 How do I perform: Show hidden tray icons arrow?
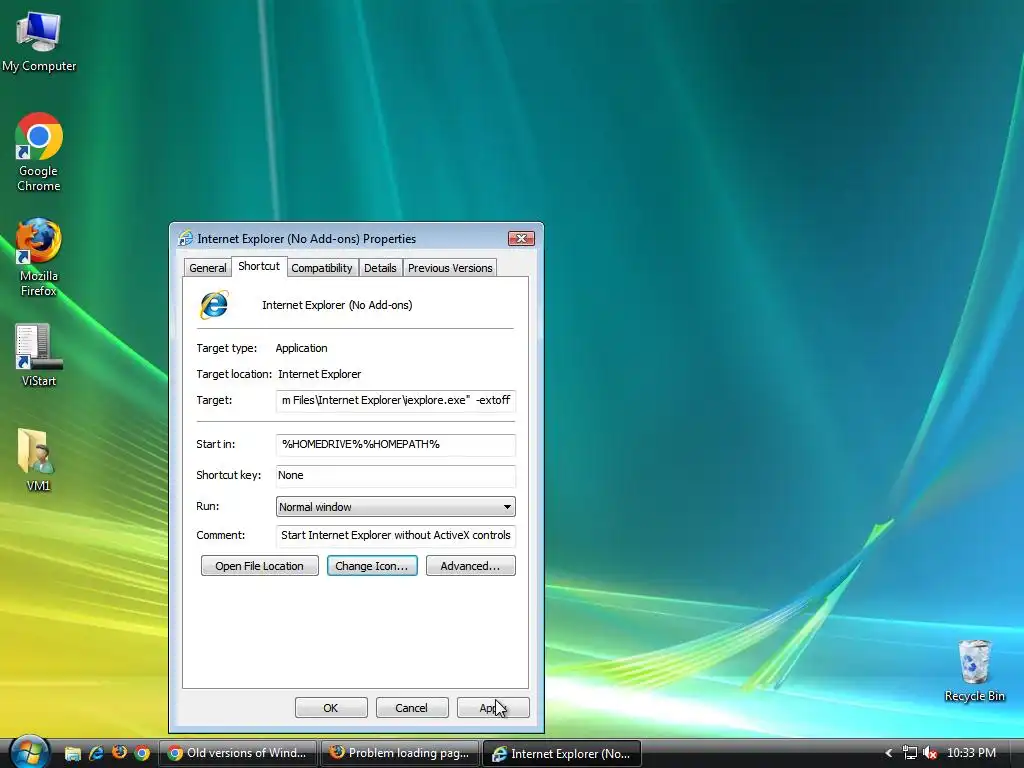pos(888,753)
